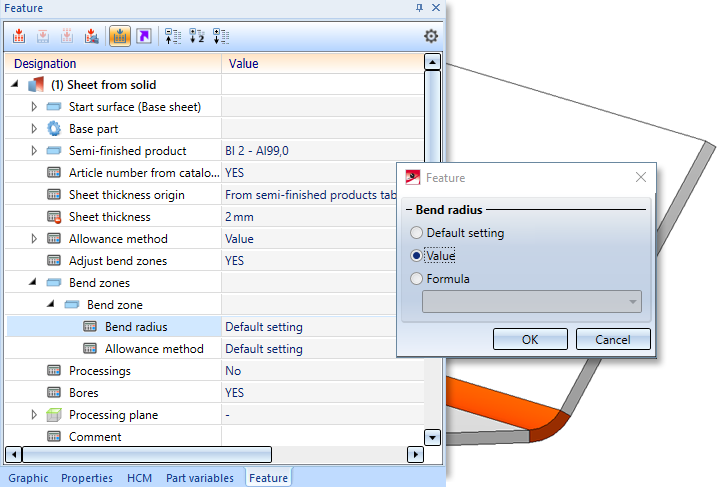This screenshot has height=487, width=725.
Task: Collapse the Bend zone child node
Action: click(51, 304)
